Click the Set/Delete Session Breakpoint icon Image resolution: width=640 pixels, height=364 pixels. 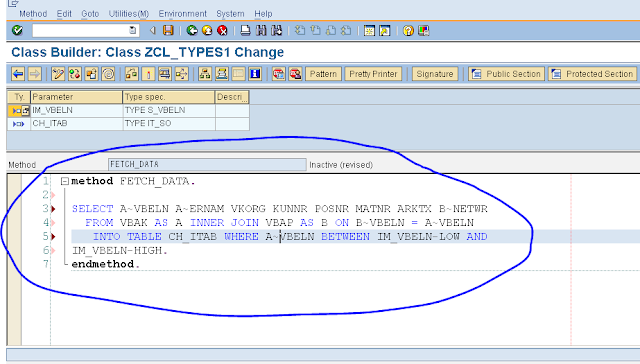279,74
